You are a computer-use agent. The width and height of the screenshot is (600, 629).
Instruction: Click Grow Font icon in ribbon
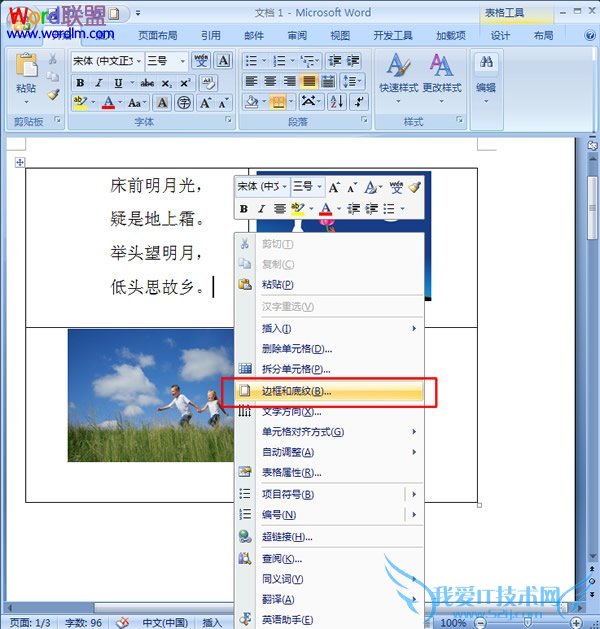click(x=206, y=103)
